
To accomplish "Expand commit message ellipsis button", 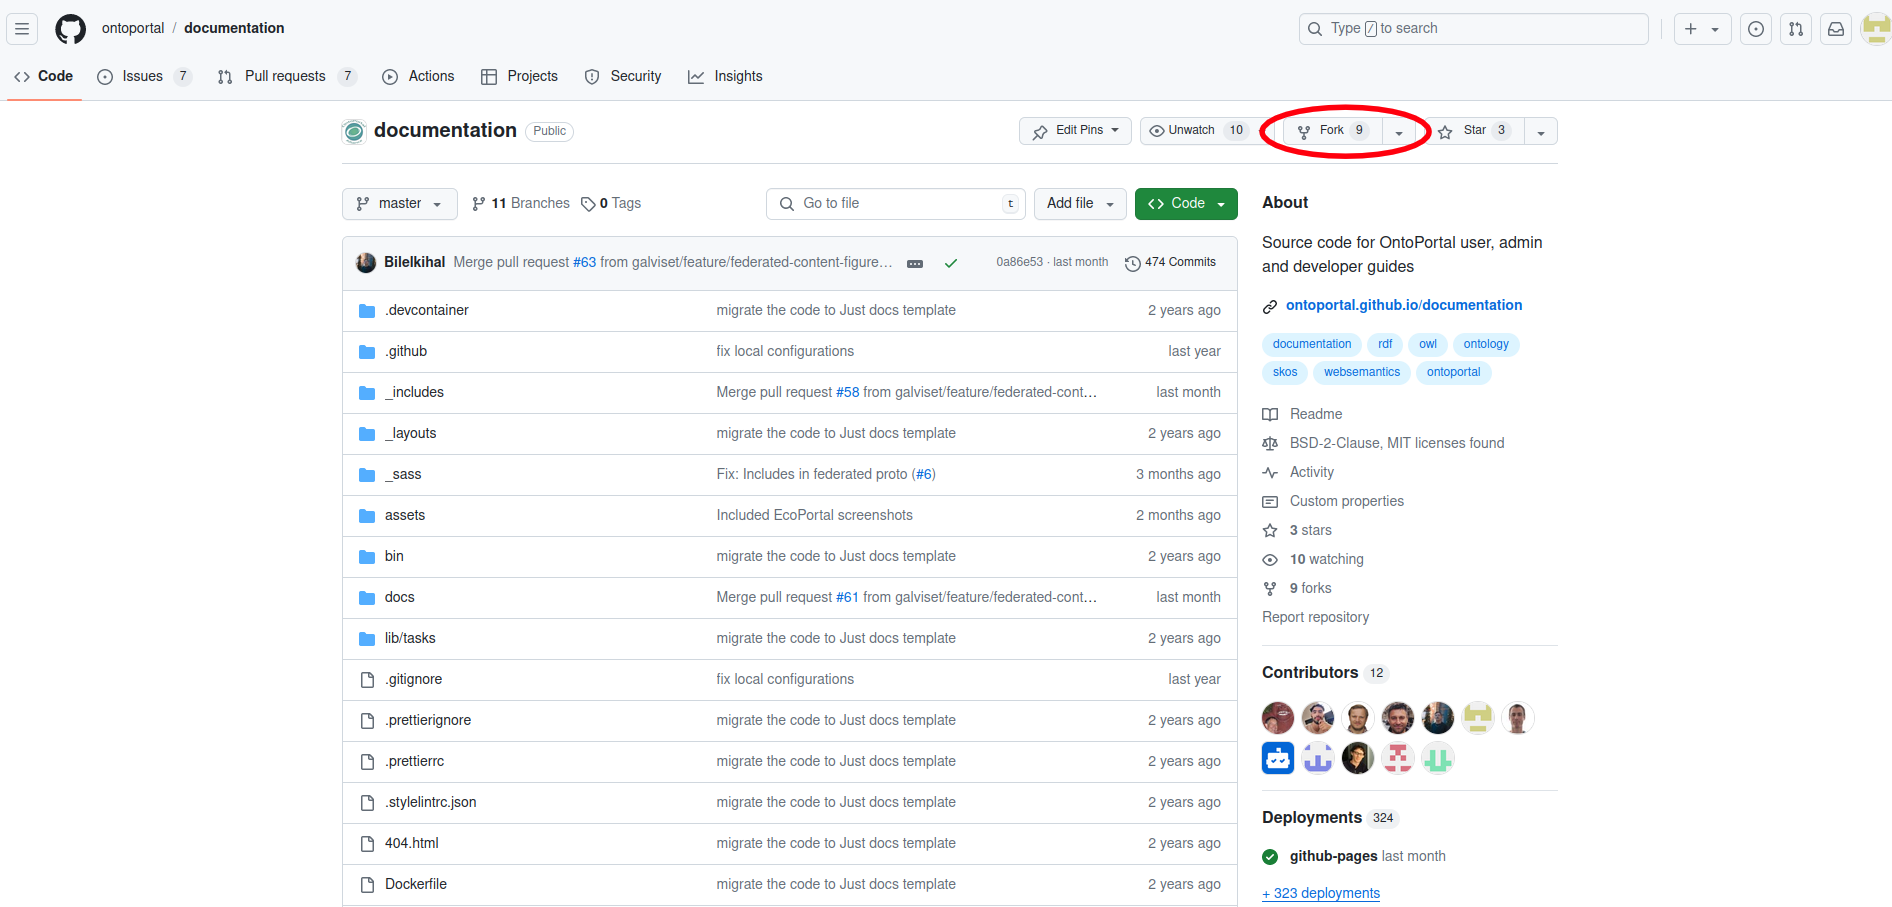I will 914,264.
